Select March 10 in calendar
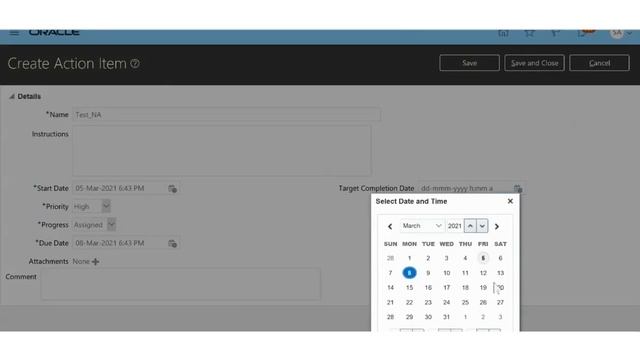The image size is (640, 360). click(x=447, y=273)
